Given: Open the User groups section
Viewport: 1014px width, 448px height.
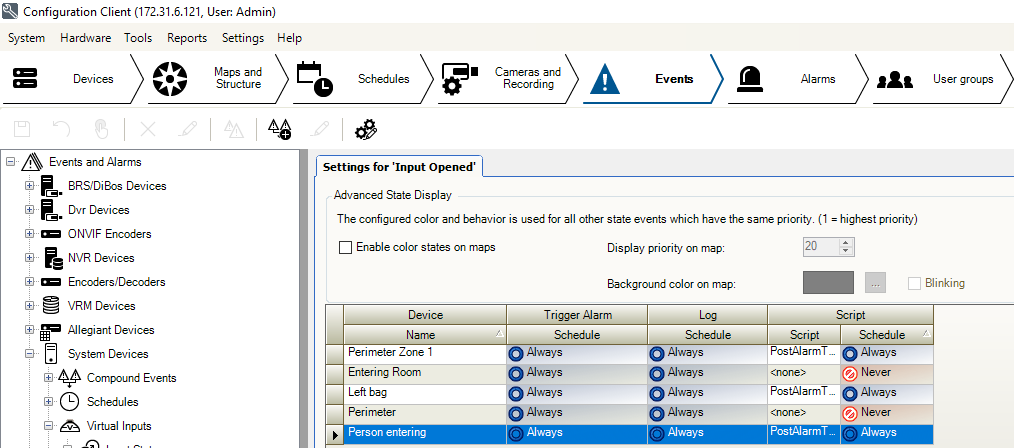Looking at the screenshot, I should coord(940,79).
